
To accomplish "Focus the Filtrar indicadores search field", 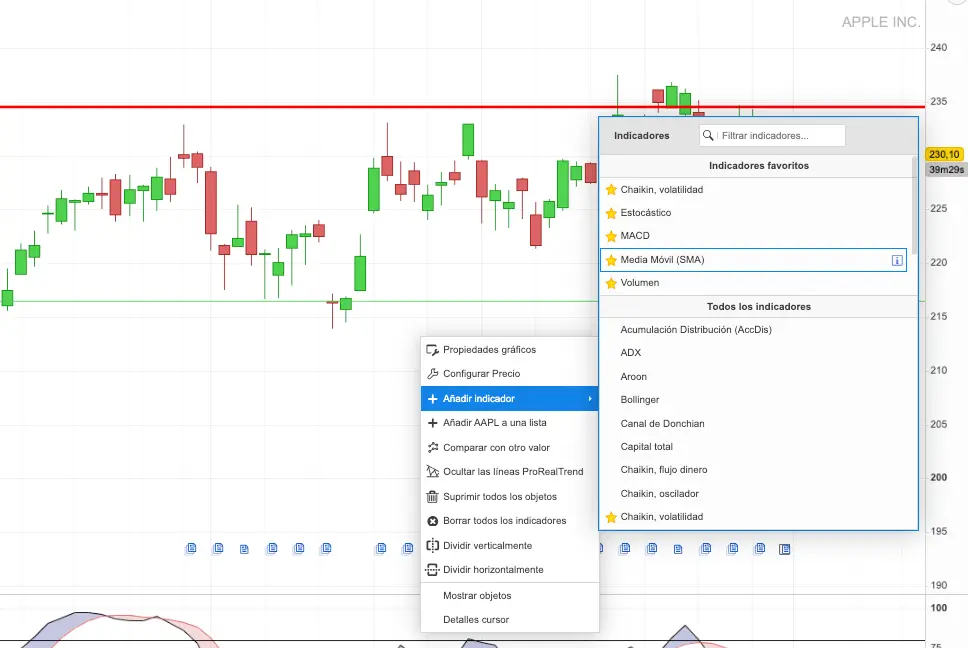I will [x=780, y=136].
